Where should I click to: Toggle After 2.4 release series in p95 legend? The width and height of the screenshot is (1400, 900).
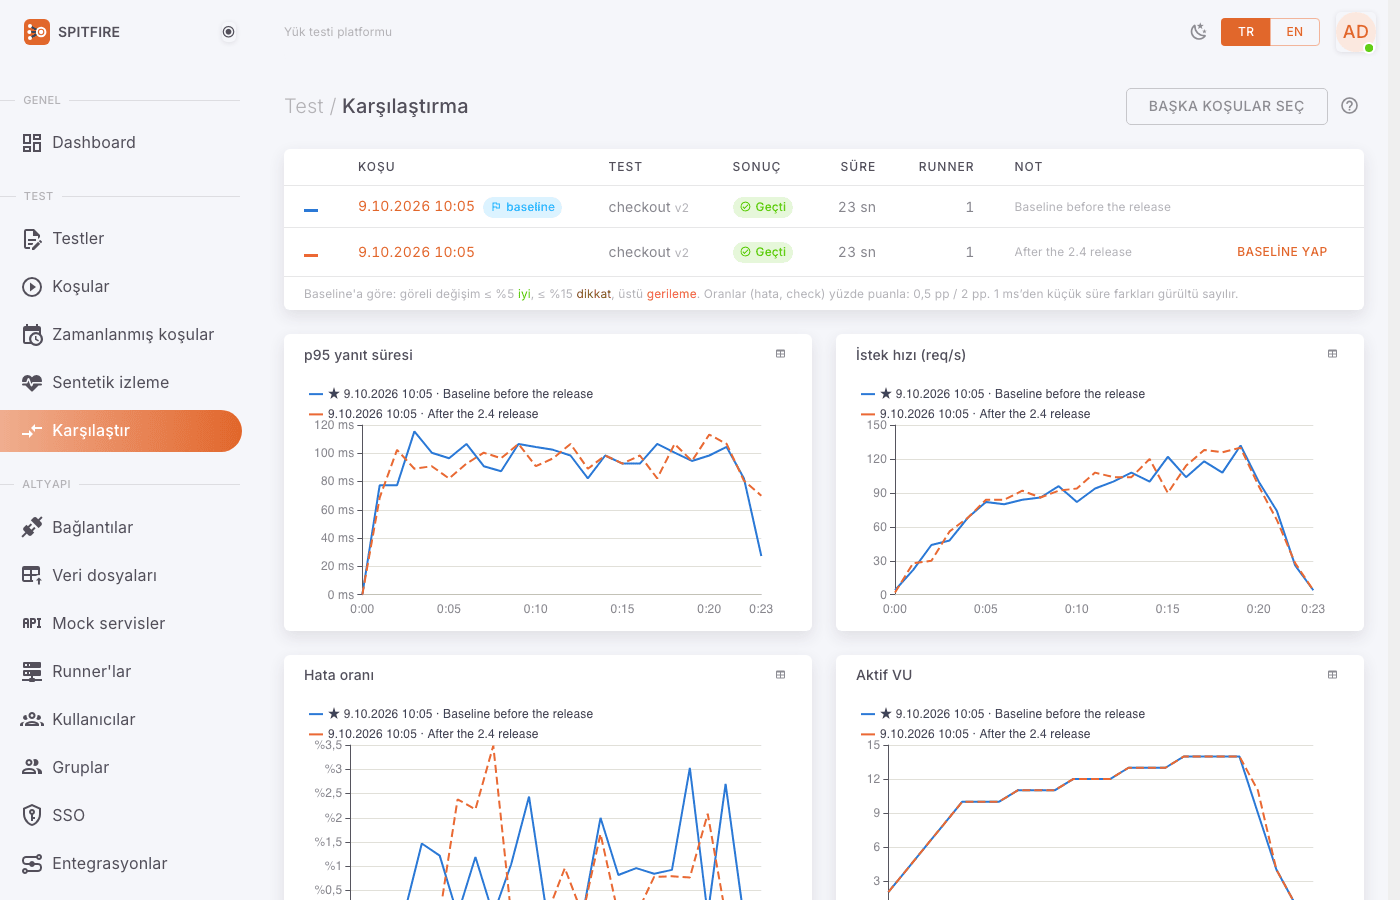pyautogui.click(x=424, y=414)
